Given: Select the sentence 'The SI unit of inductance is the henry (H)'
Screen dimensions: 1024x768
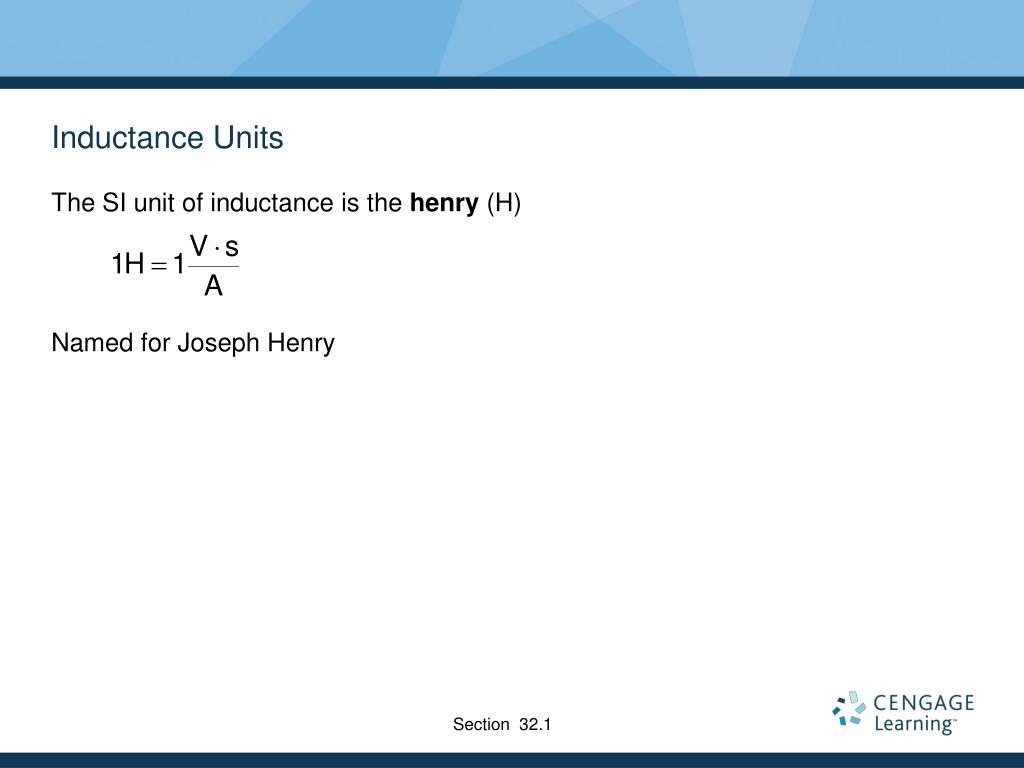Looking at the screenshot, I should (x=286, y=203).
